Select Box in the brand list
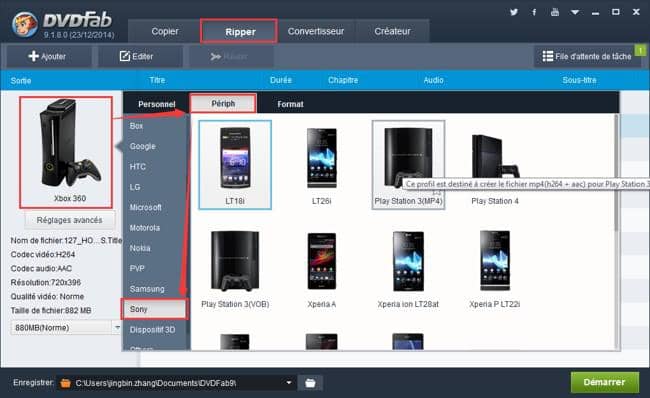Screen dimensions: 650x398 pyautogui.click(x=136, y=126)
